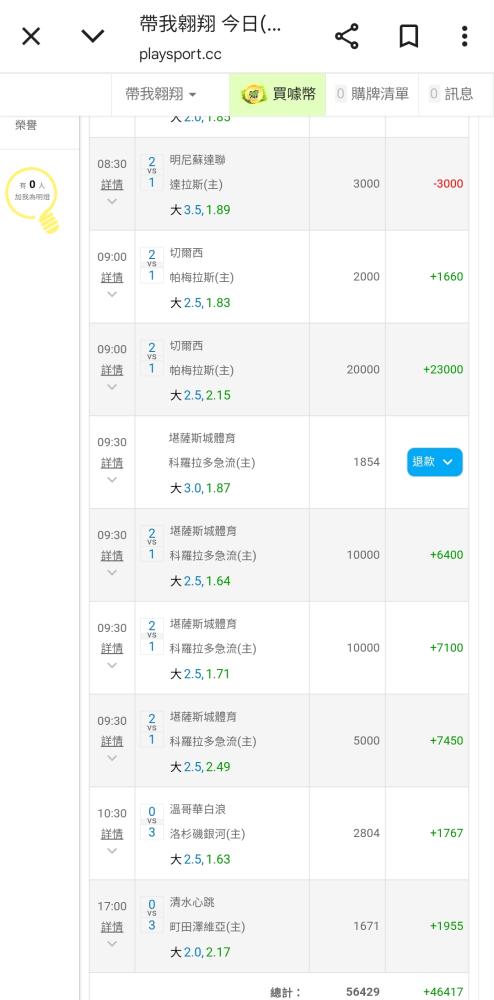
Task: Click the 0 vs 3 score box for 溫哥華白浪
Action: (152, 823)
